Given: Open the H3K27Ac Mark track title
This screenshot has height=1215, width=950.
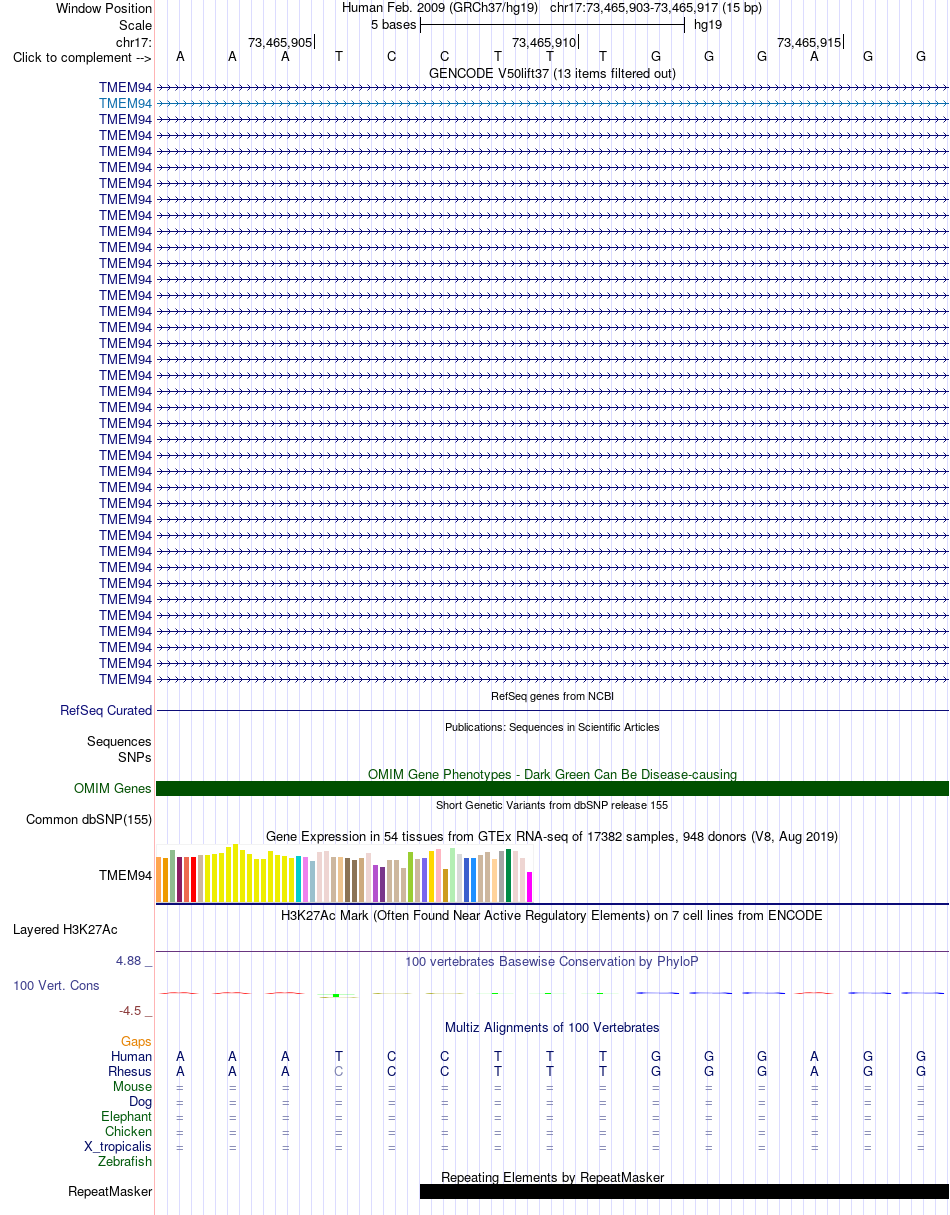Looking at the screenshot, I should (x=552, y=915).
